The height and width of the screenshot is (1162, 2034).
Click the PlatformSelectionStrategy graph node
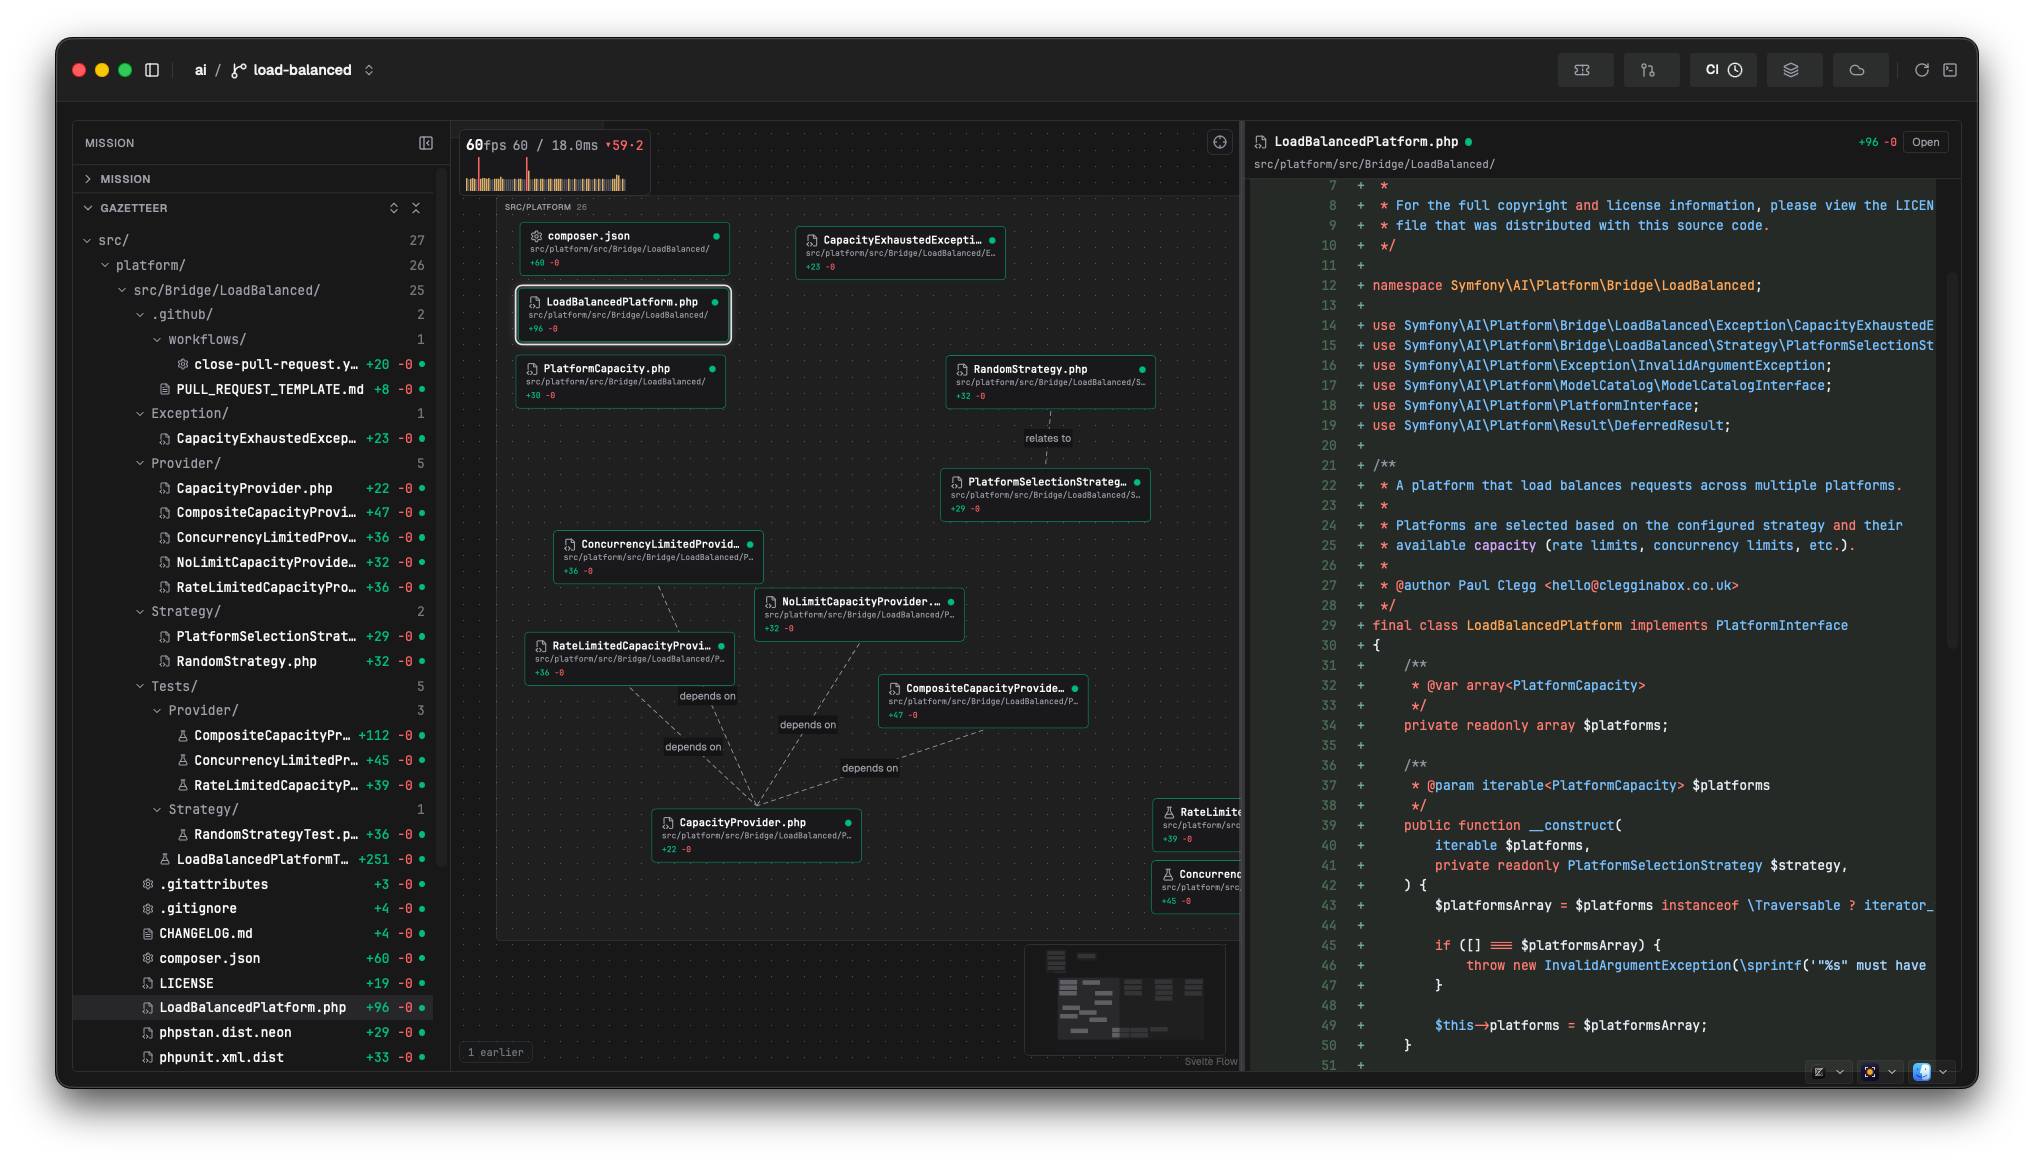[1045, 495]
